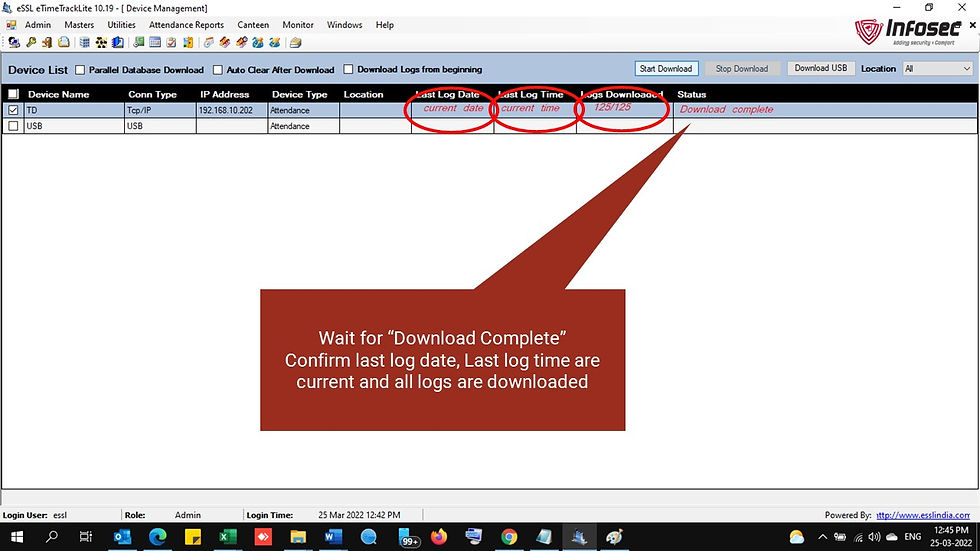Open the Admin menu

click(x=38, y=25)
